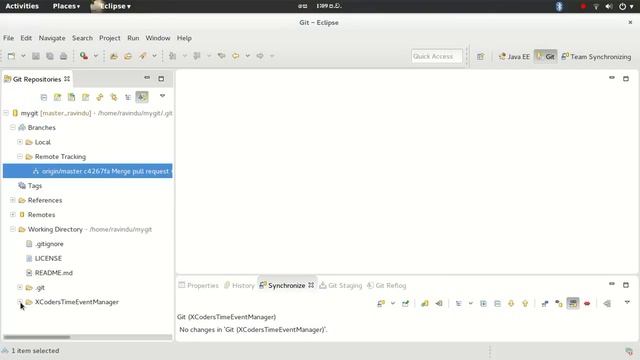640x360 pixels.
Task: Switch to the Git Staging tab
Action: coord(341,285)
